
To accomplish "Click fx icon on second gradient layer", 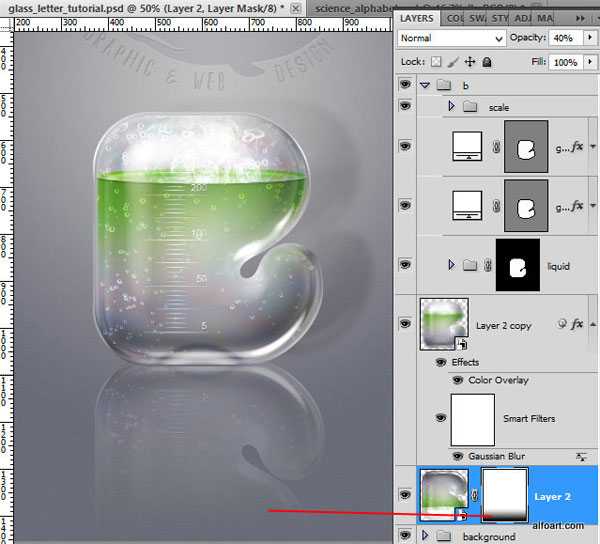I will [x=577, y=206].
